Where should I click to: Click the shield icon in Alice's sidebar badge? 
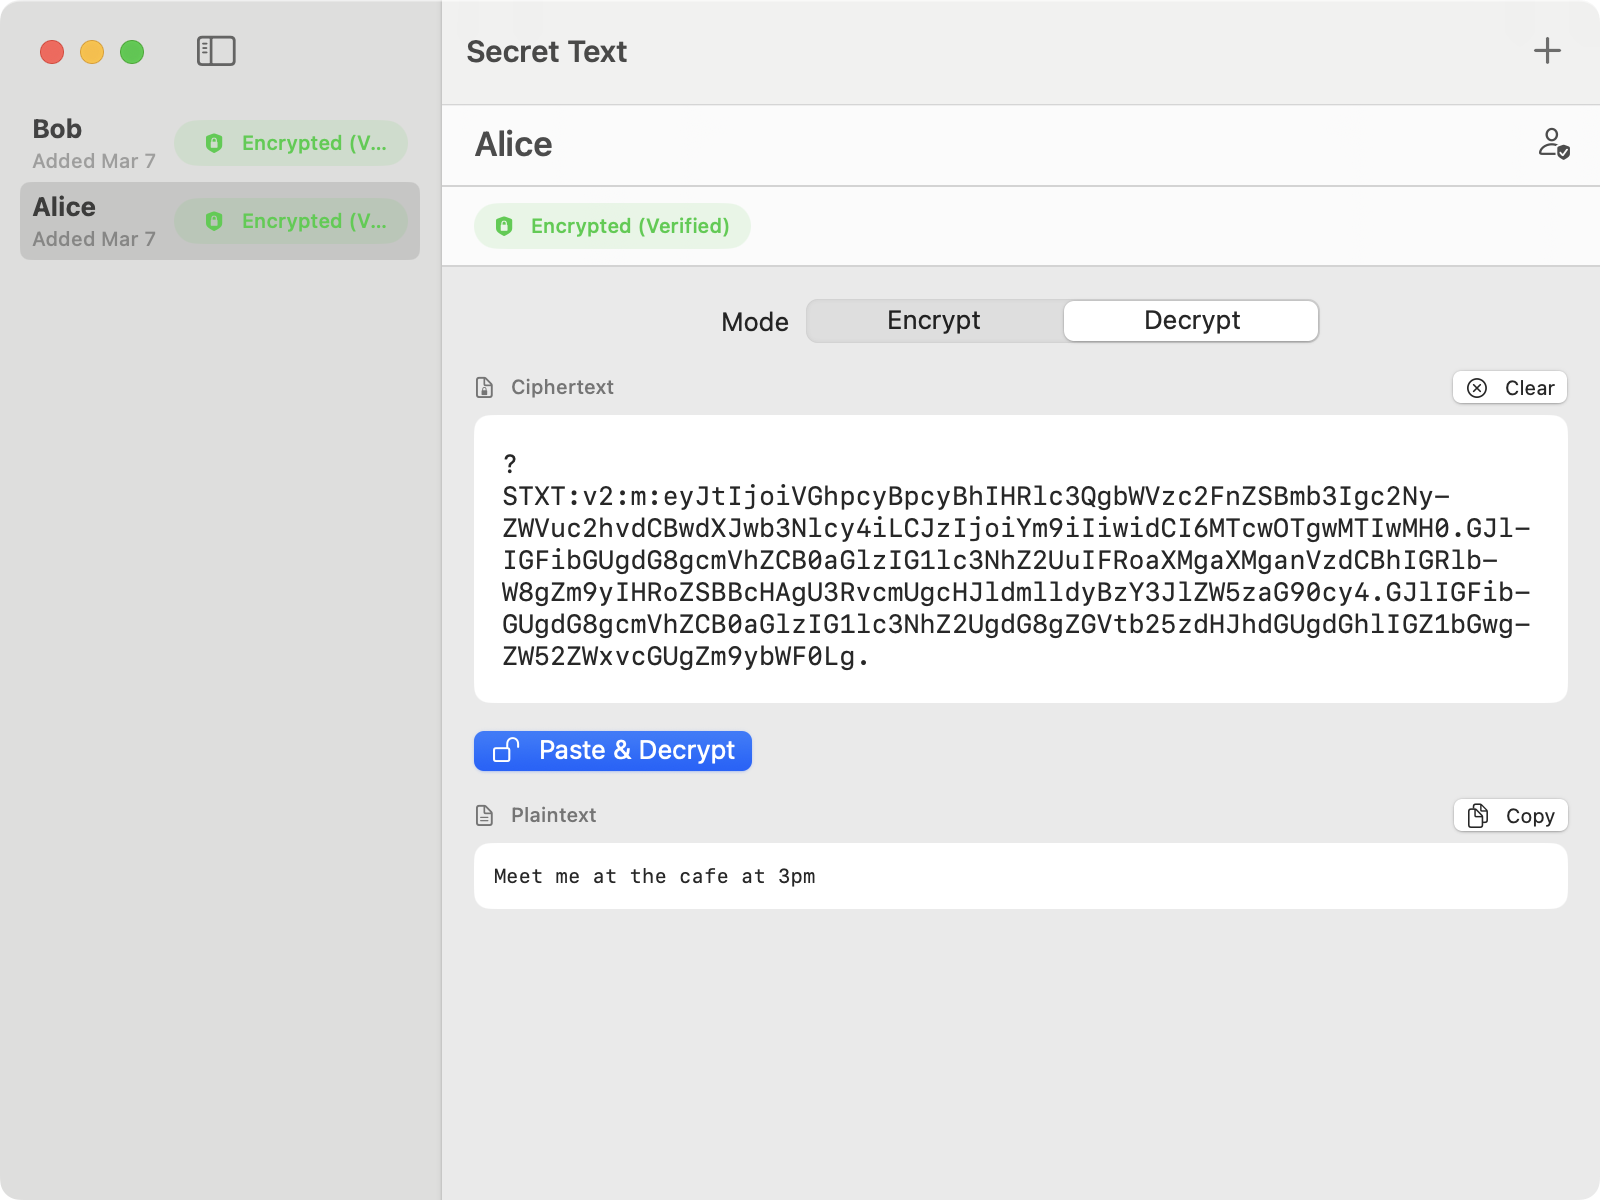[x=214, y=221]
